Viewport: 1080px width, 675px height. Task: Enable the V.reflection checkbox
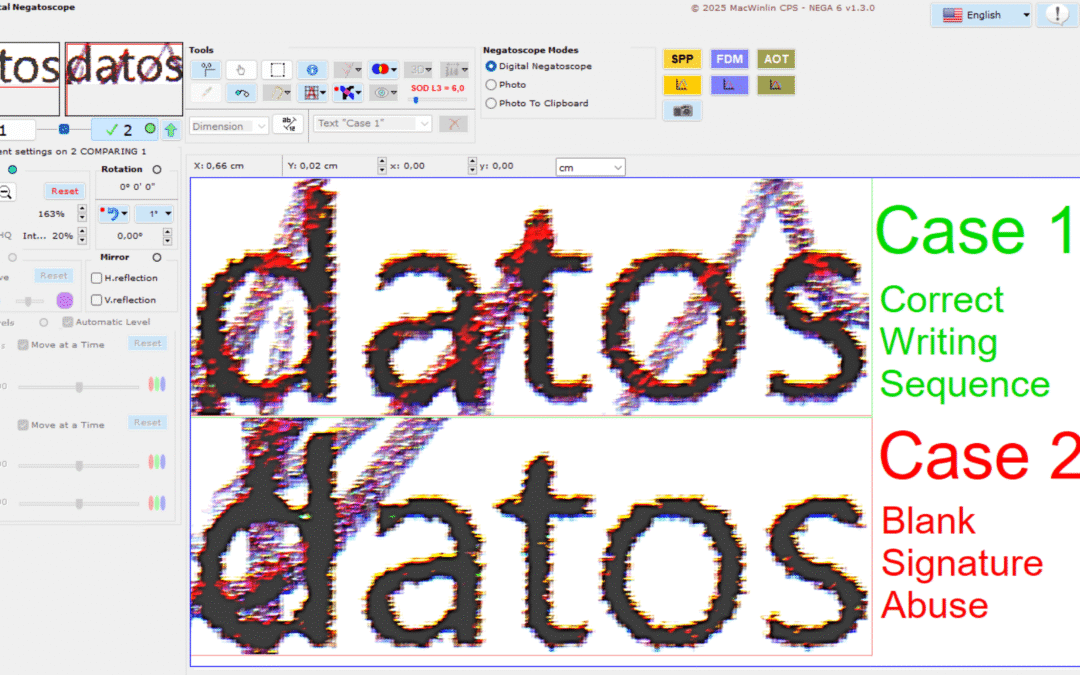(x=96, y=300)
